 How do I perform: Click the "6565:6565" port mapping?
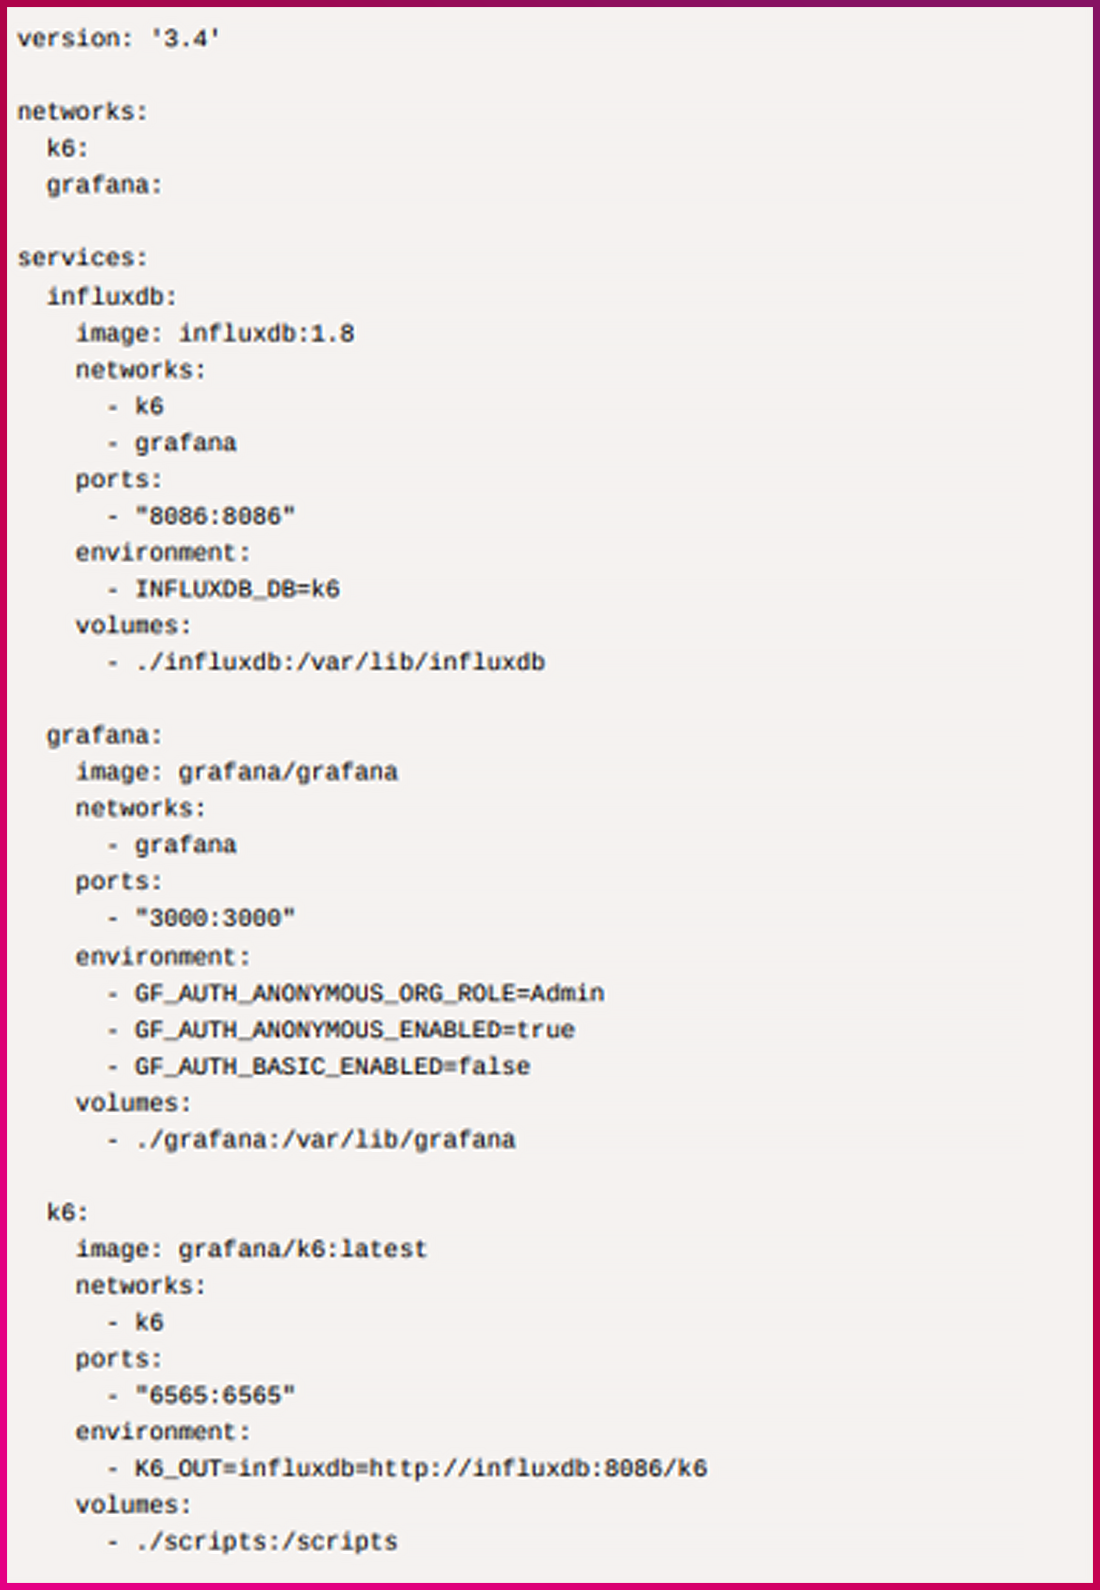215,1395
